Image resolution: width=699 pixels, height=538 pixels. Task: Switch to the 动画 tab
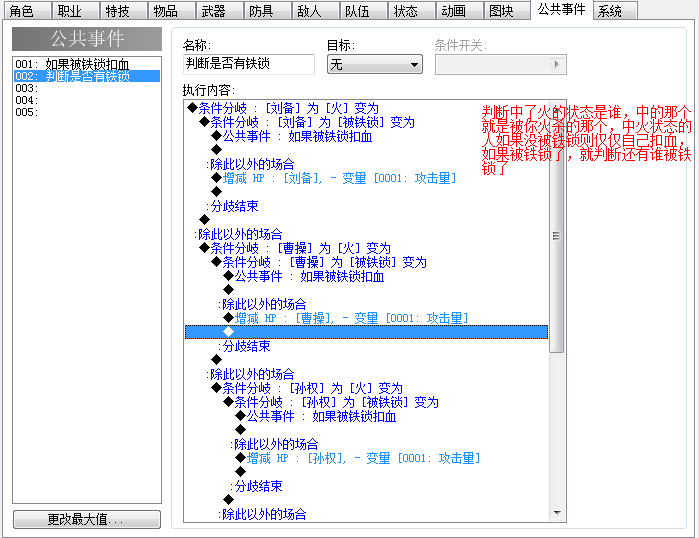coord(459,10)
